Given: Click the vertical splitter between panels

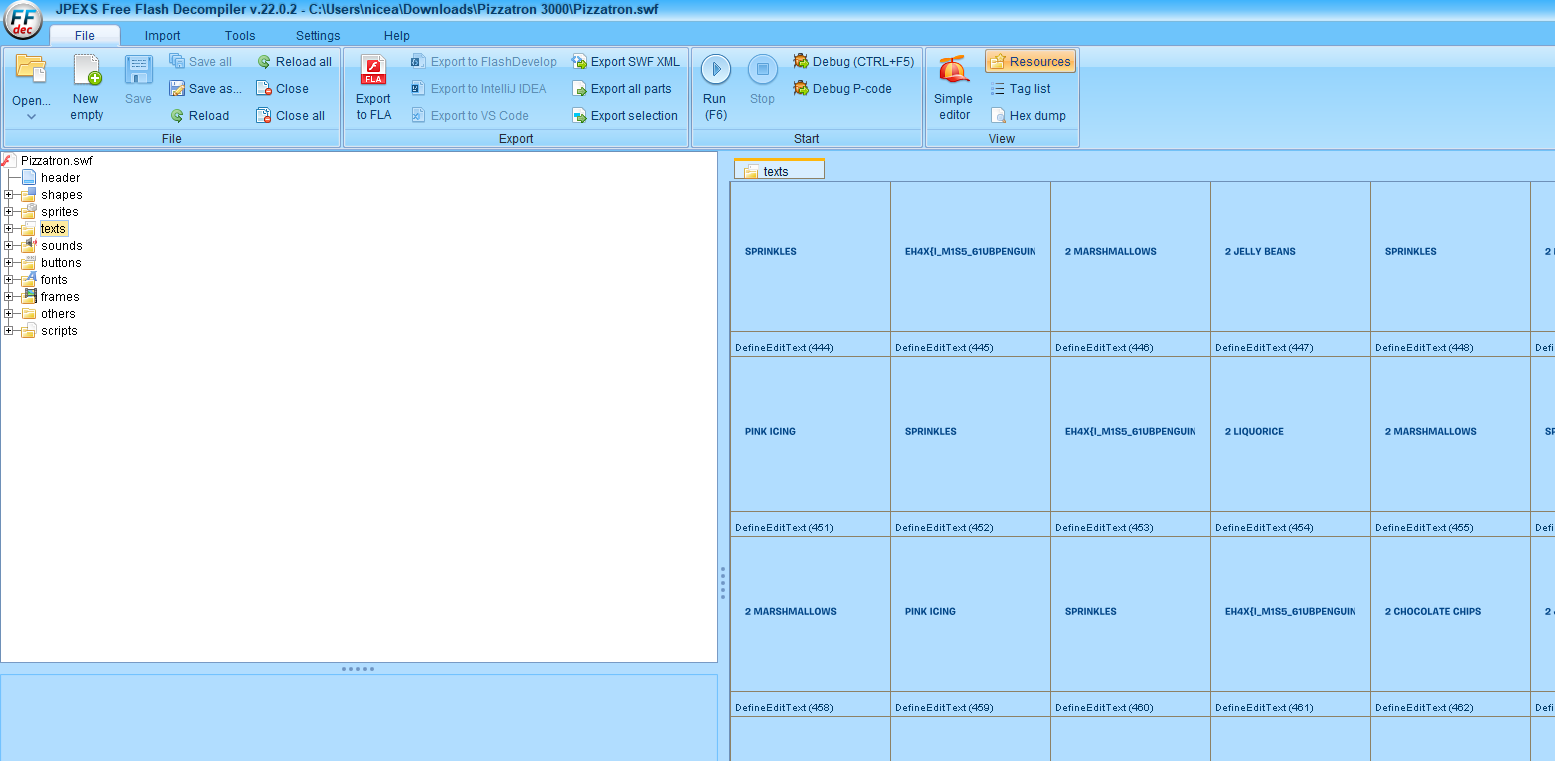Looking at the screenshot, I should pyautogui.click(x=723, y=582).
